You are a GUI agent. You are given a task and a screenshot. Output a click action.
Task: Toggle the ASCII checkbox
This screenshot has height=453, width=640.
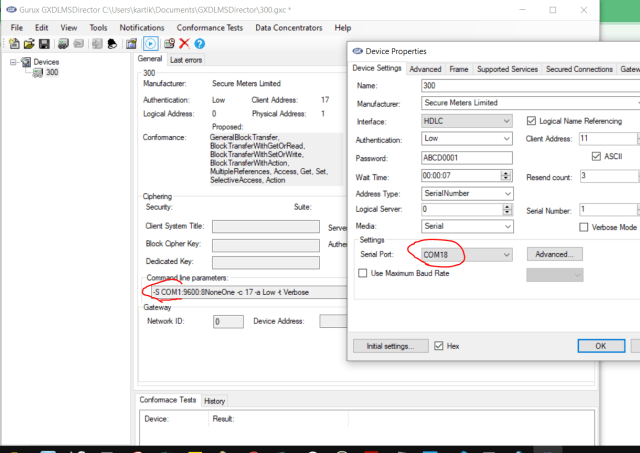[596, 156]
